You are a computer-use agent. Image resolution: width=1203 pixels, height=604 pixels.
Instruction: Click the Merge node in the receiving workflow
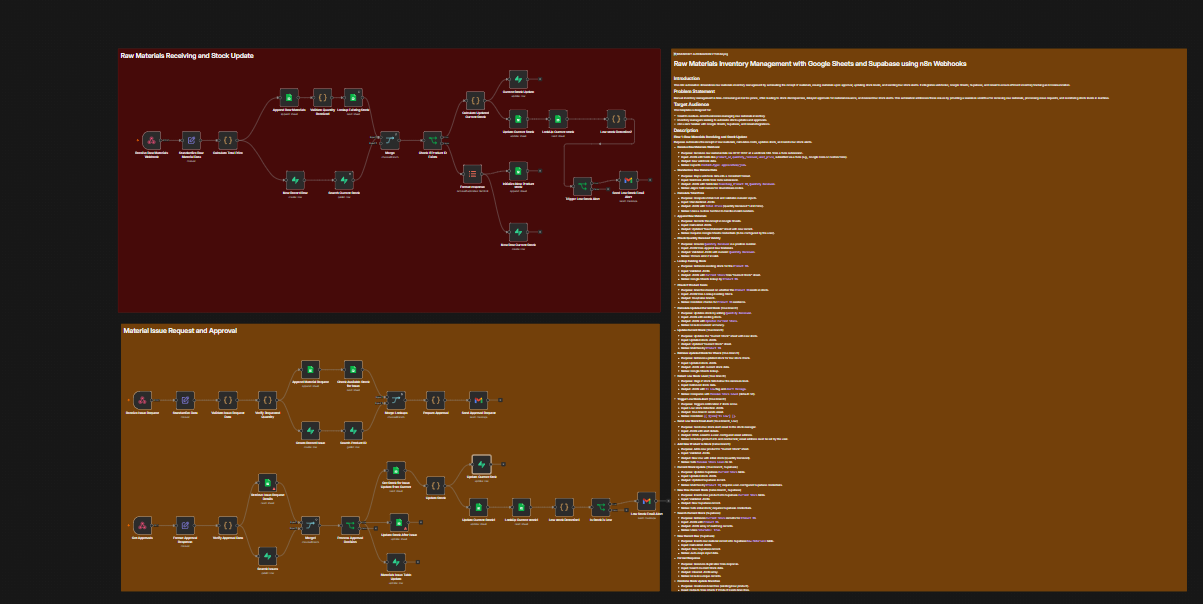390,140
